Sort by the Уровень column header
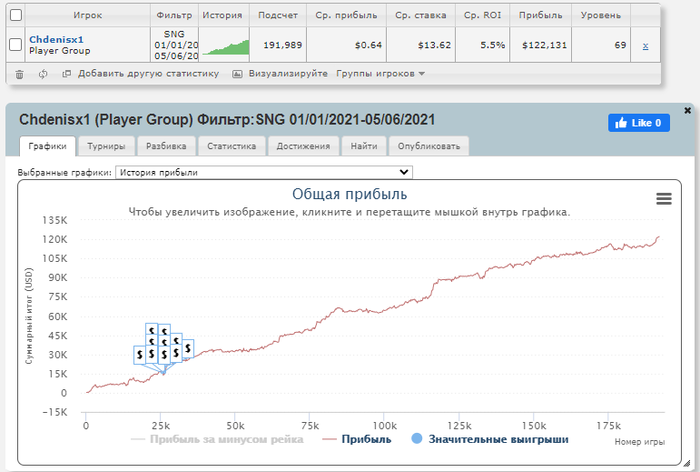700x472 pixels. pyautogui.click(x=600, y=15)
